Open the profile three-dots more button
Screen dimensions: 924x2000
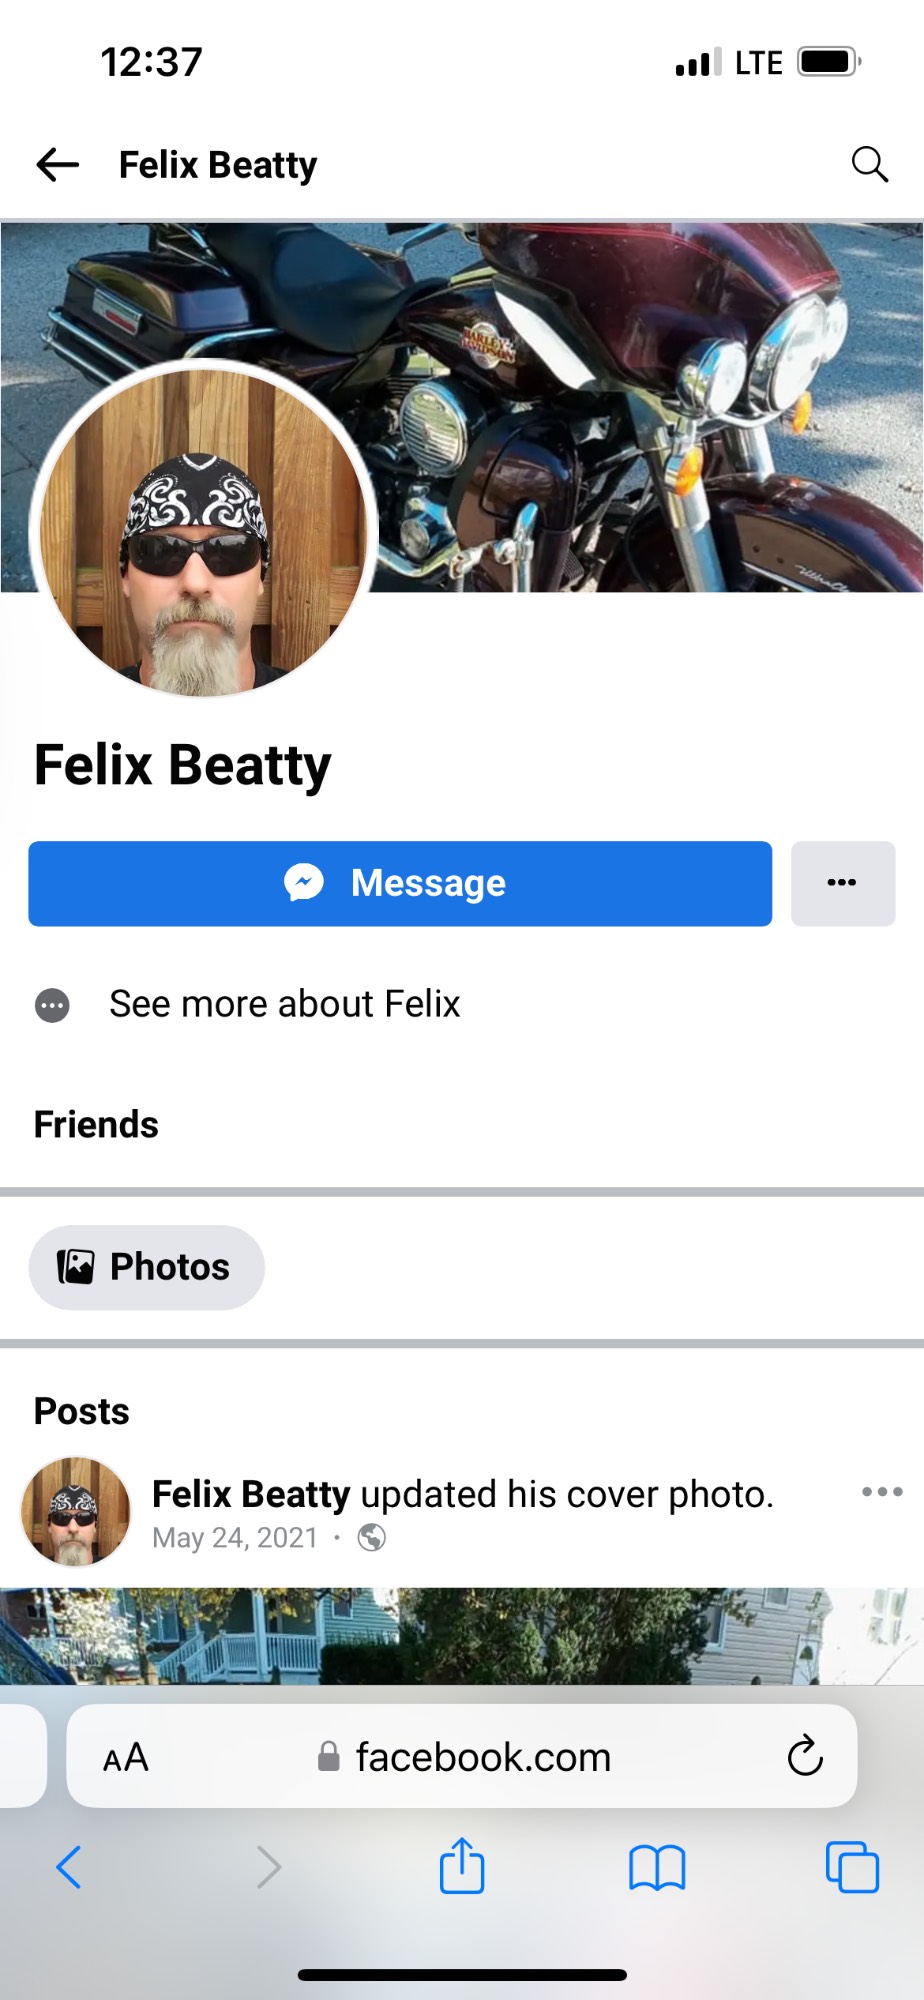(x=842, y=883)
